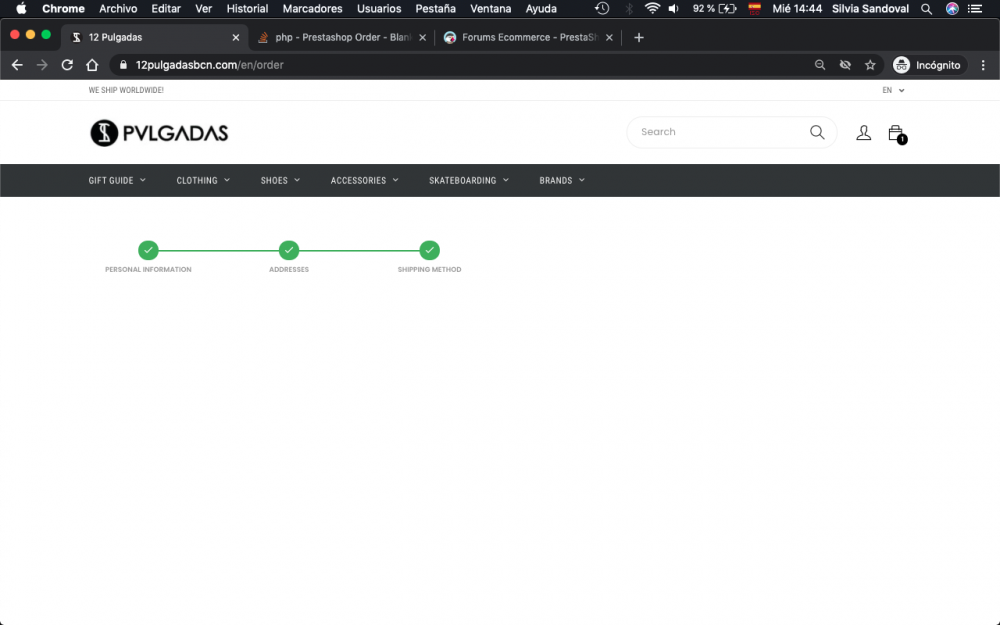Click the Shipping Method step checkmark
This screenshot has height=625, width=1000.
[429, 251]
